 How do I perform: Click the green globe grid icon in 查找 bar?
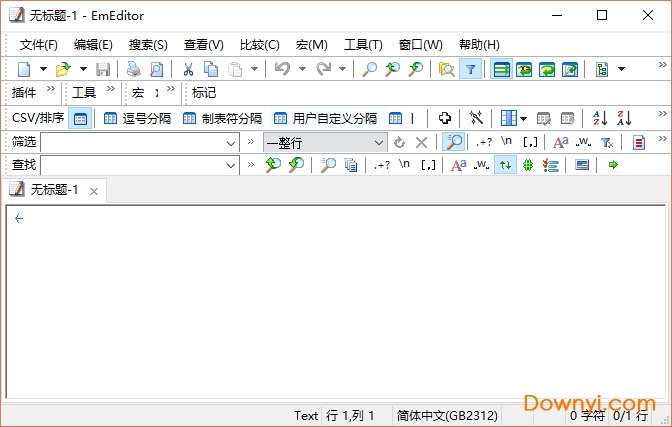point(528,165)
